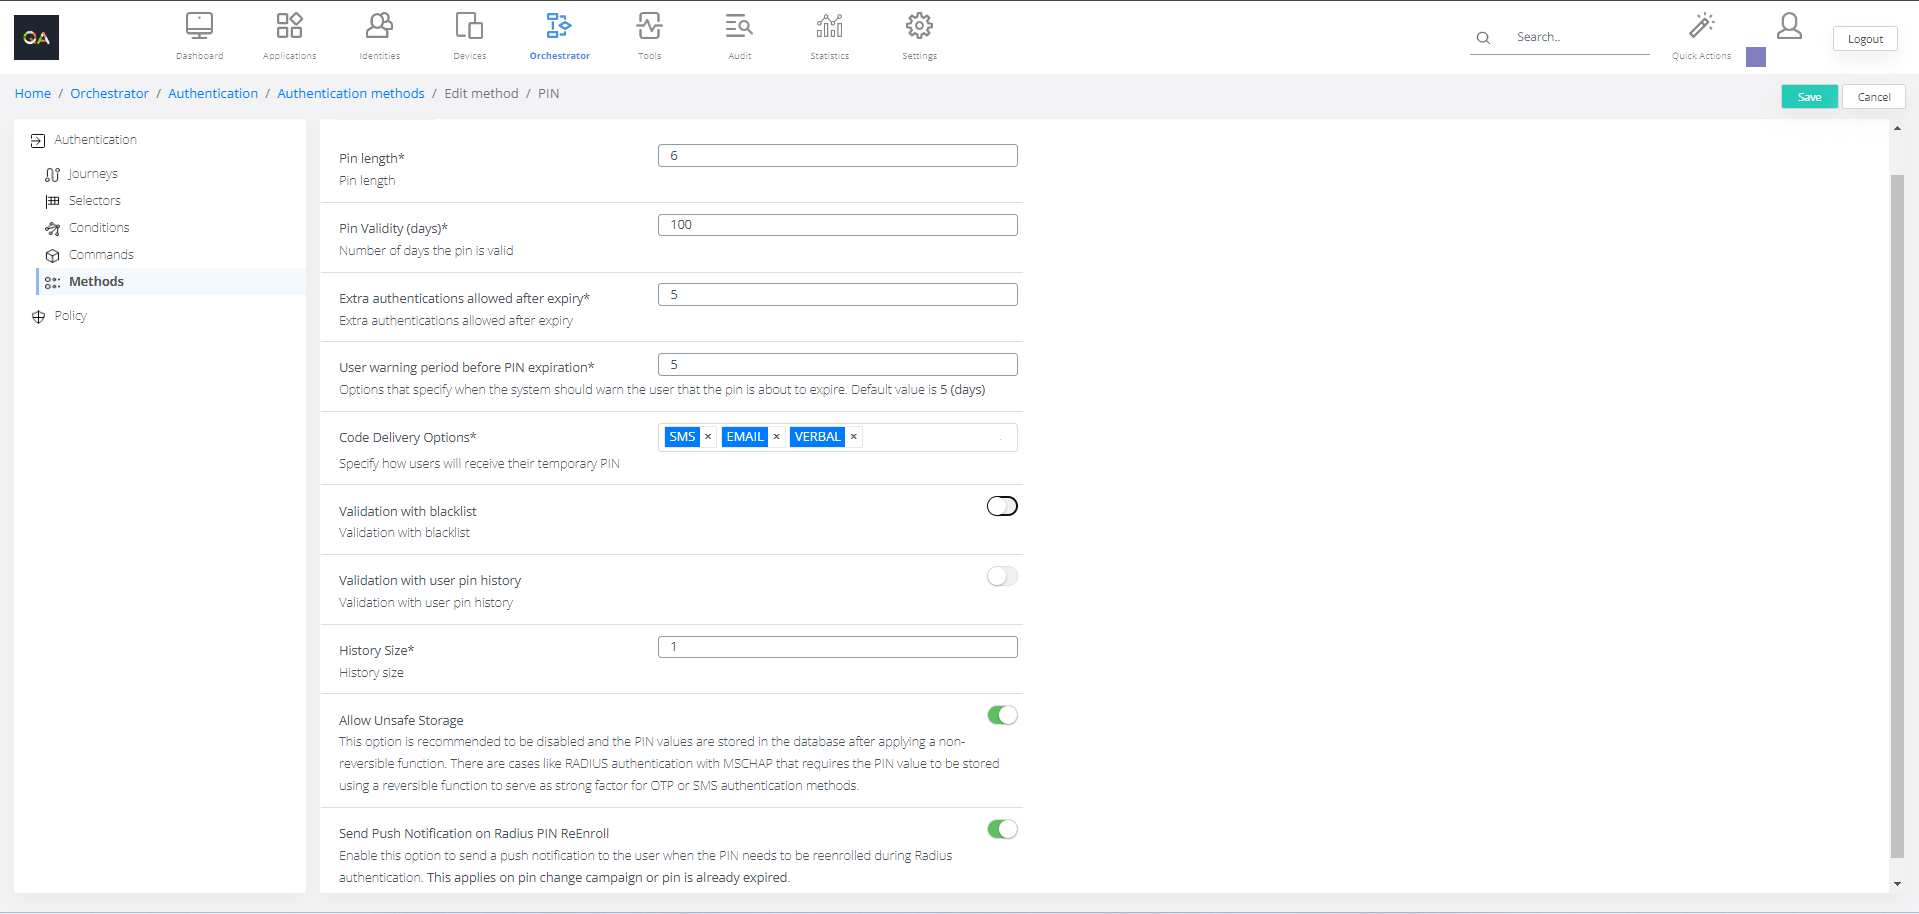Turn off Send Push Notification on Radius toggle
The height and width of the screenshot is (914, 1919).
(x=1001, y=829)
